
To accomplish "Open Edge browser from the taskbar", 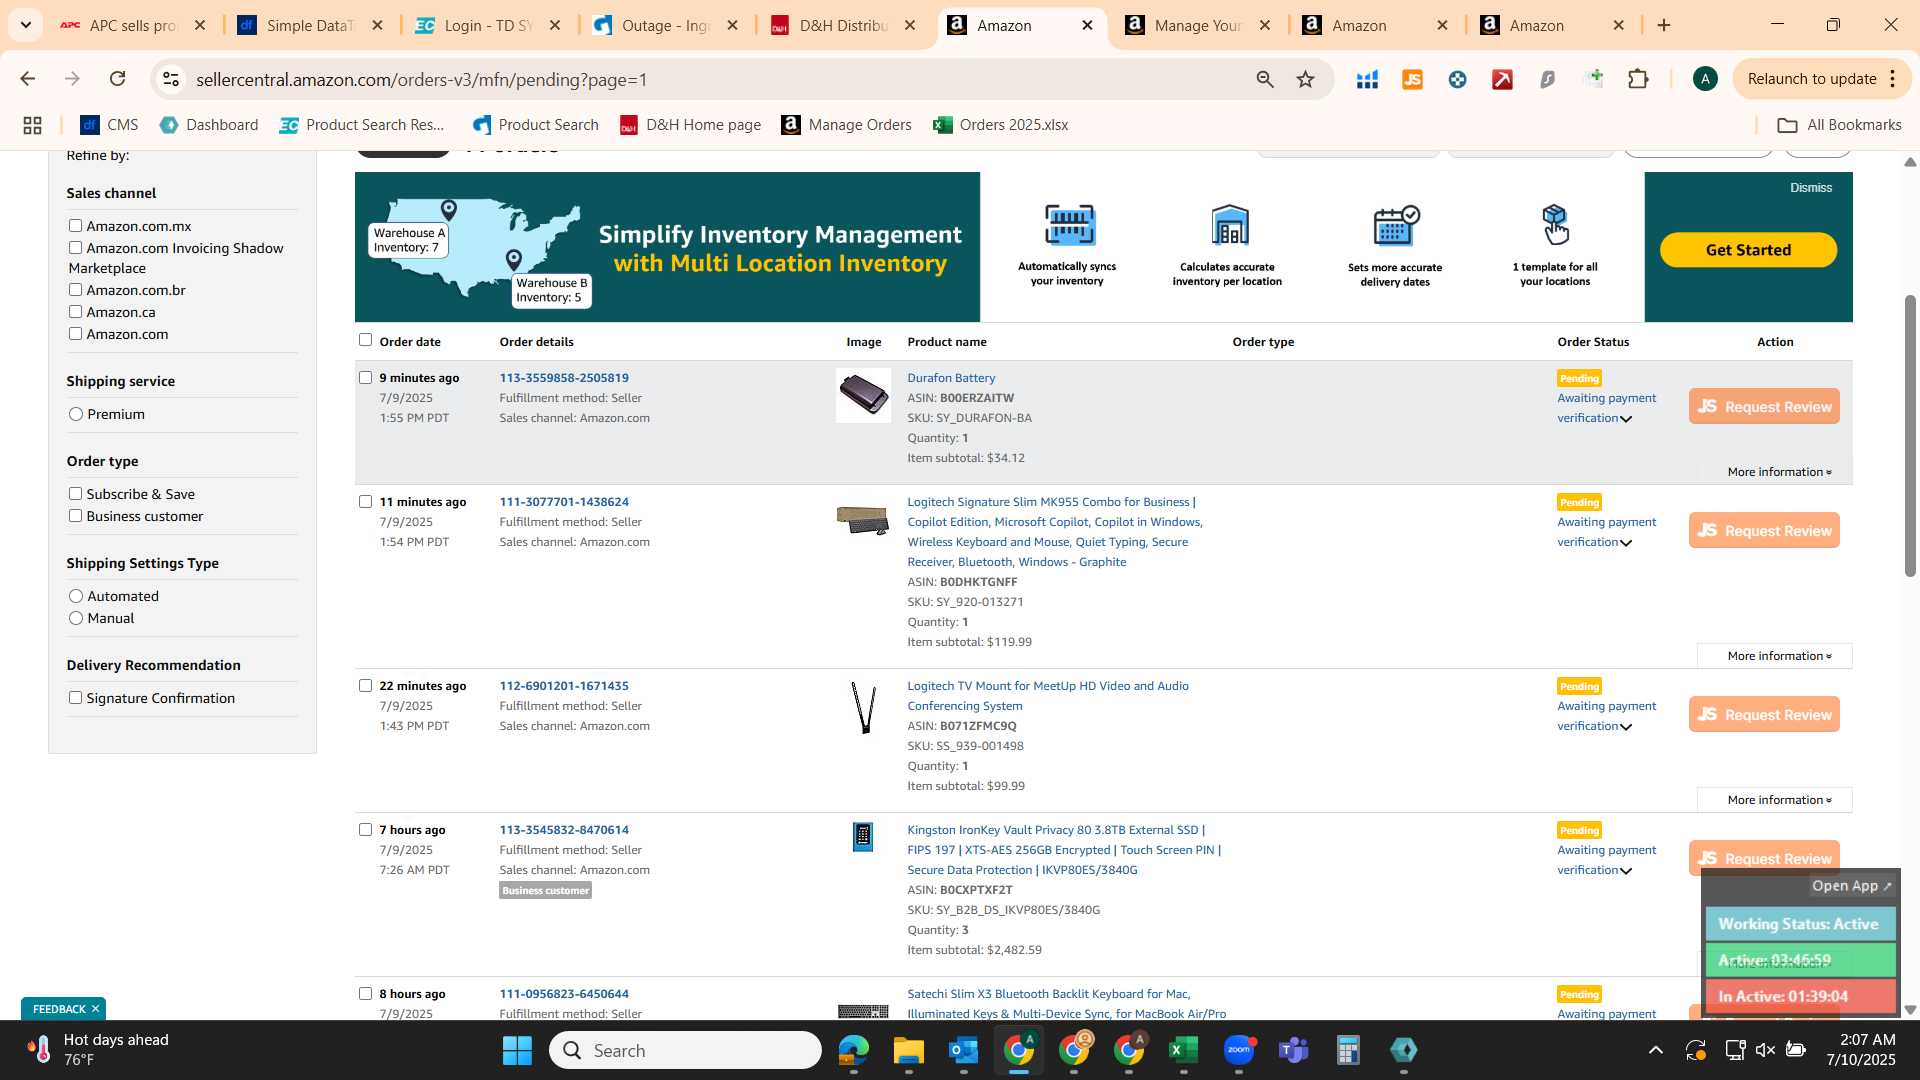I will (x=853, y=1050).
